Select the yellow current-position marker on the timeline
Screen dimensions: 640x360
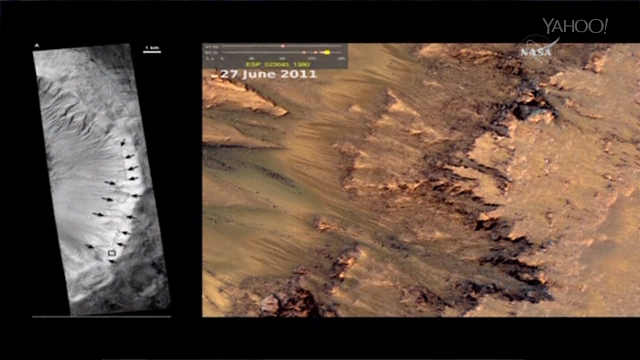click(x=327, y=52)
